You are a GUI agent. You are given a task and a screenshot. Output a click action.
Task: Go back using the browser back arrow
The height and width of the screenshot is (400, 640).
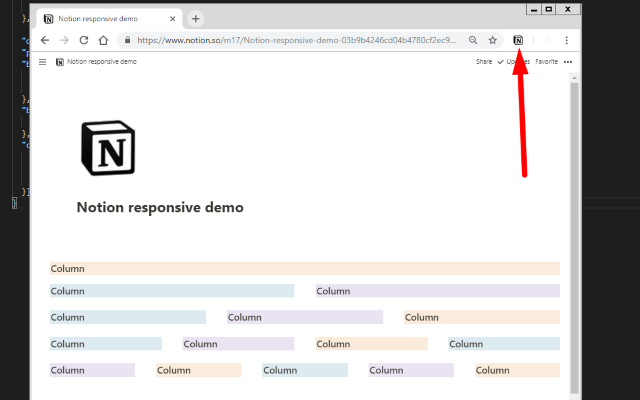coord(45,40)
